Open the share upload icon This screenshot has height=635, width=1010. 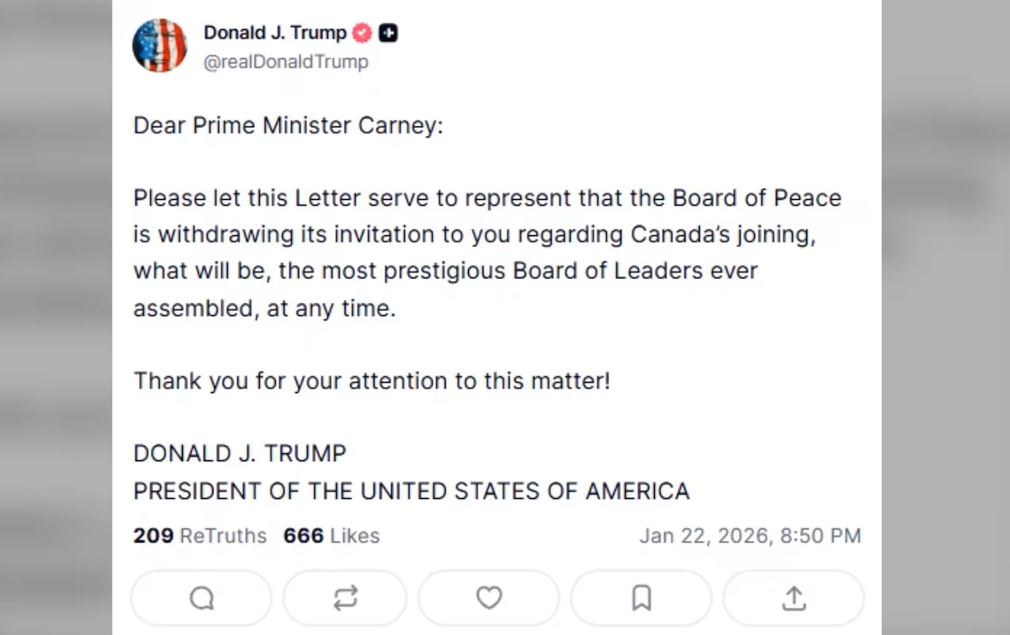[794, 598]
